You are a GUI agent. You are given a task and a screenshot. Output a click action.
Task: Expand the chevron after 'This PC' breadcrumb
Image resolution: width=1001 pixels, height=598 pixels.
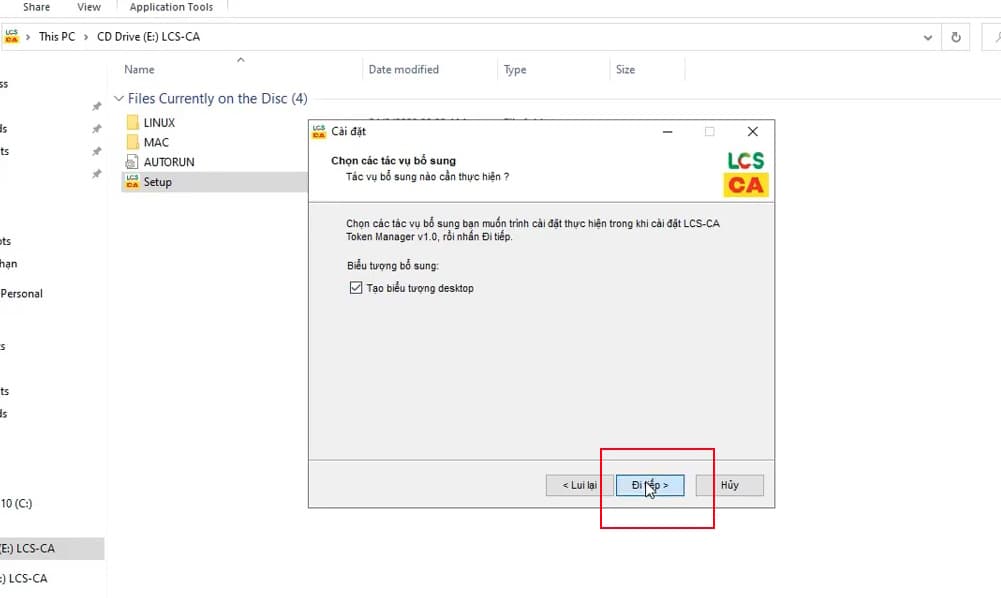click(x=85, y=37)
